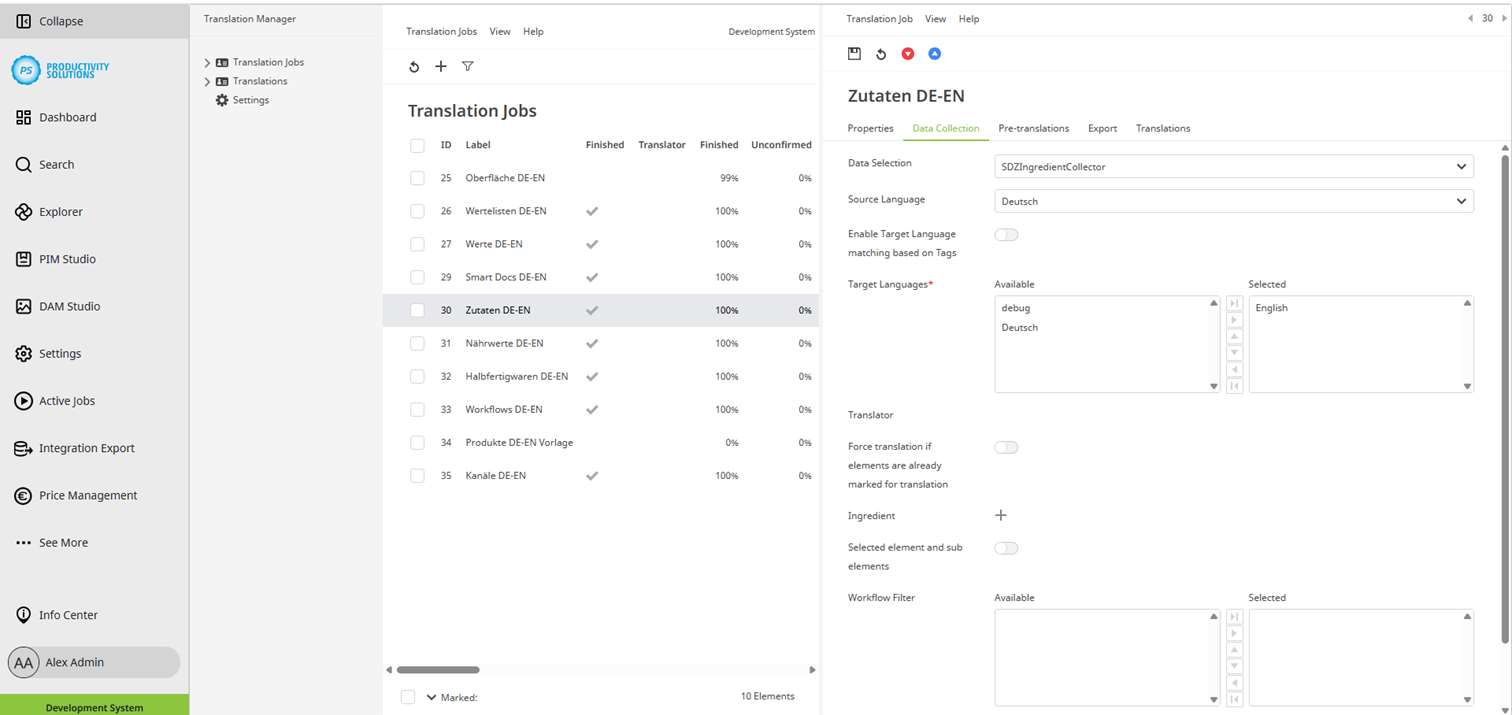Open the View menu in Translation Job panel
1512x715 pixels.
935,18
